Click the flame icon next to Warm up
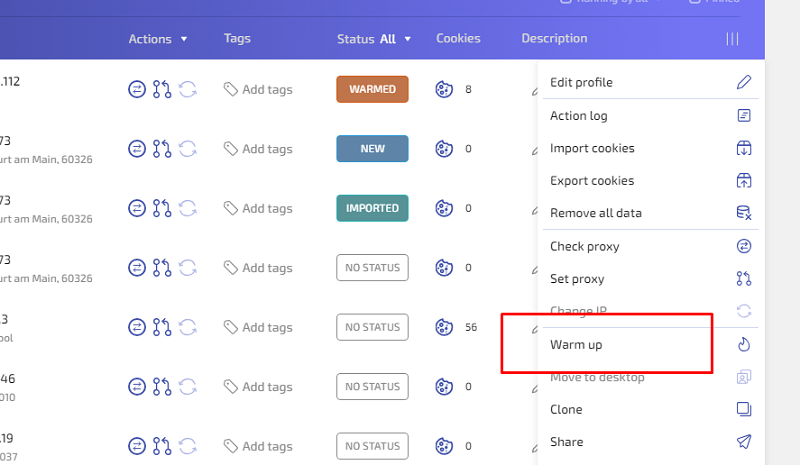The height and width of the screenshot is (465, 800). (x=744, y=345)
